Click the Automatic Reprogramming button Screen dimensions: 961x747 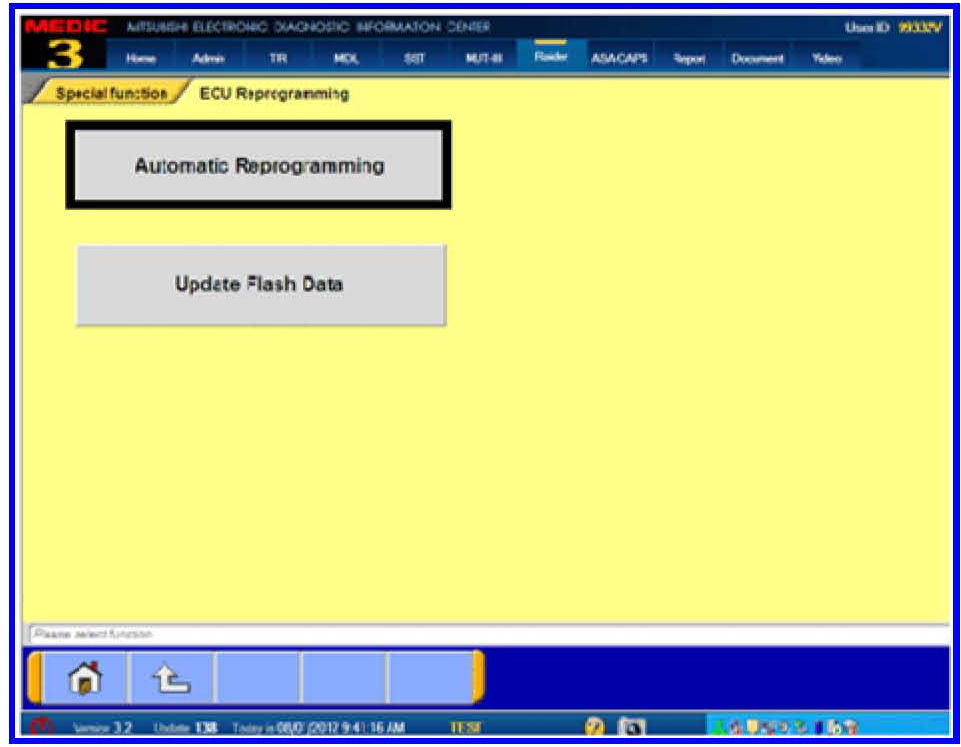[x=259, y=166]
